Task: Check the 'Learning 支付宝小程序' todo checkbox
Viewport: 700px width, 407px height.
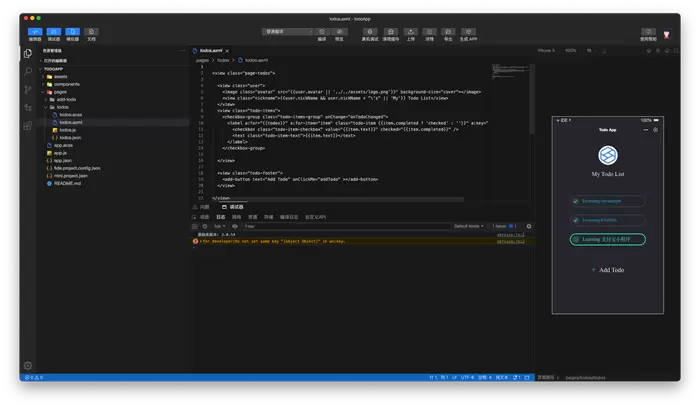Action: [x=576, y=240]
